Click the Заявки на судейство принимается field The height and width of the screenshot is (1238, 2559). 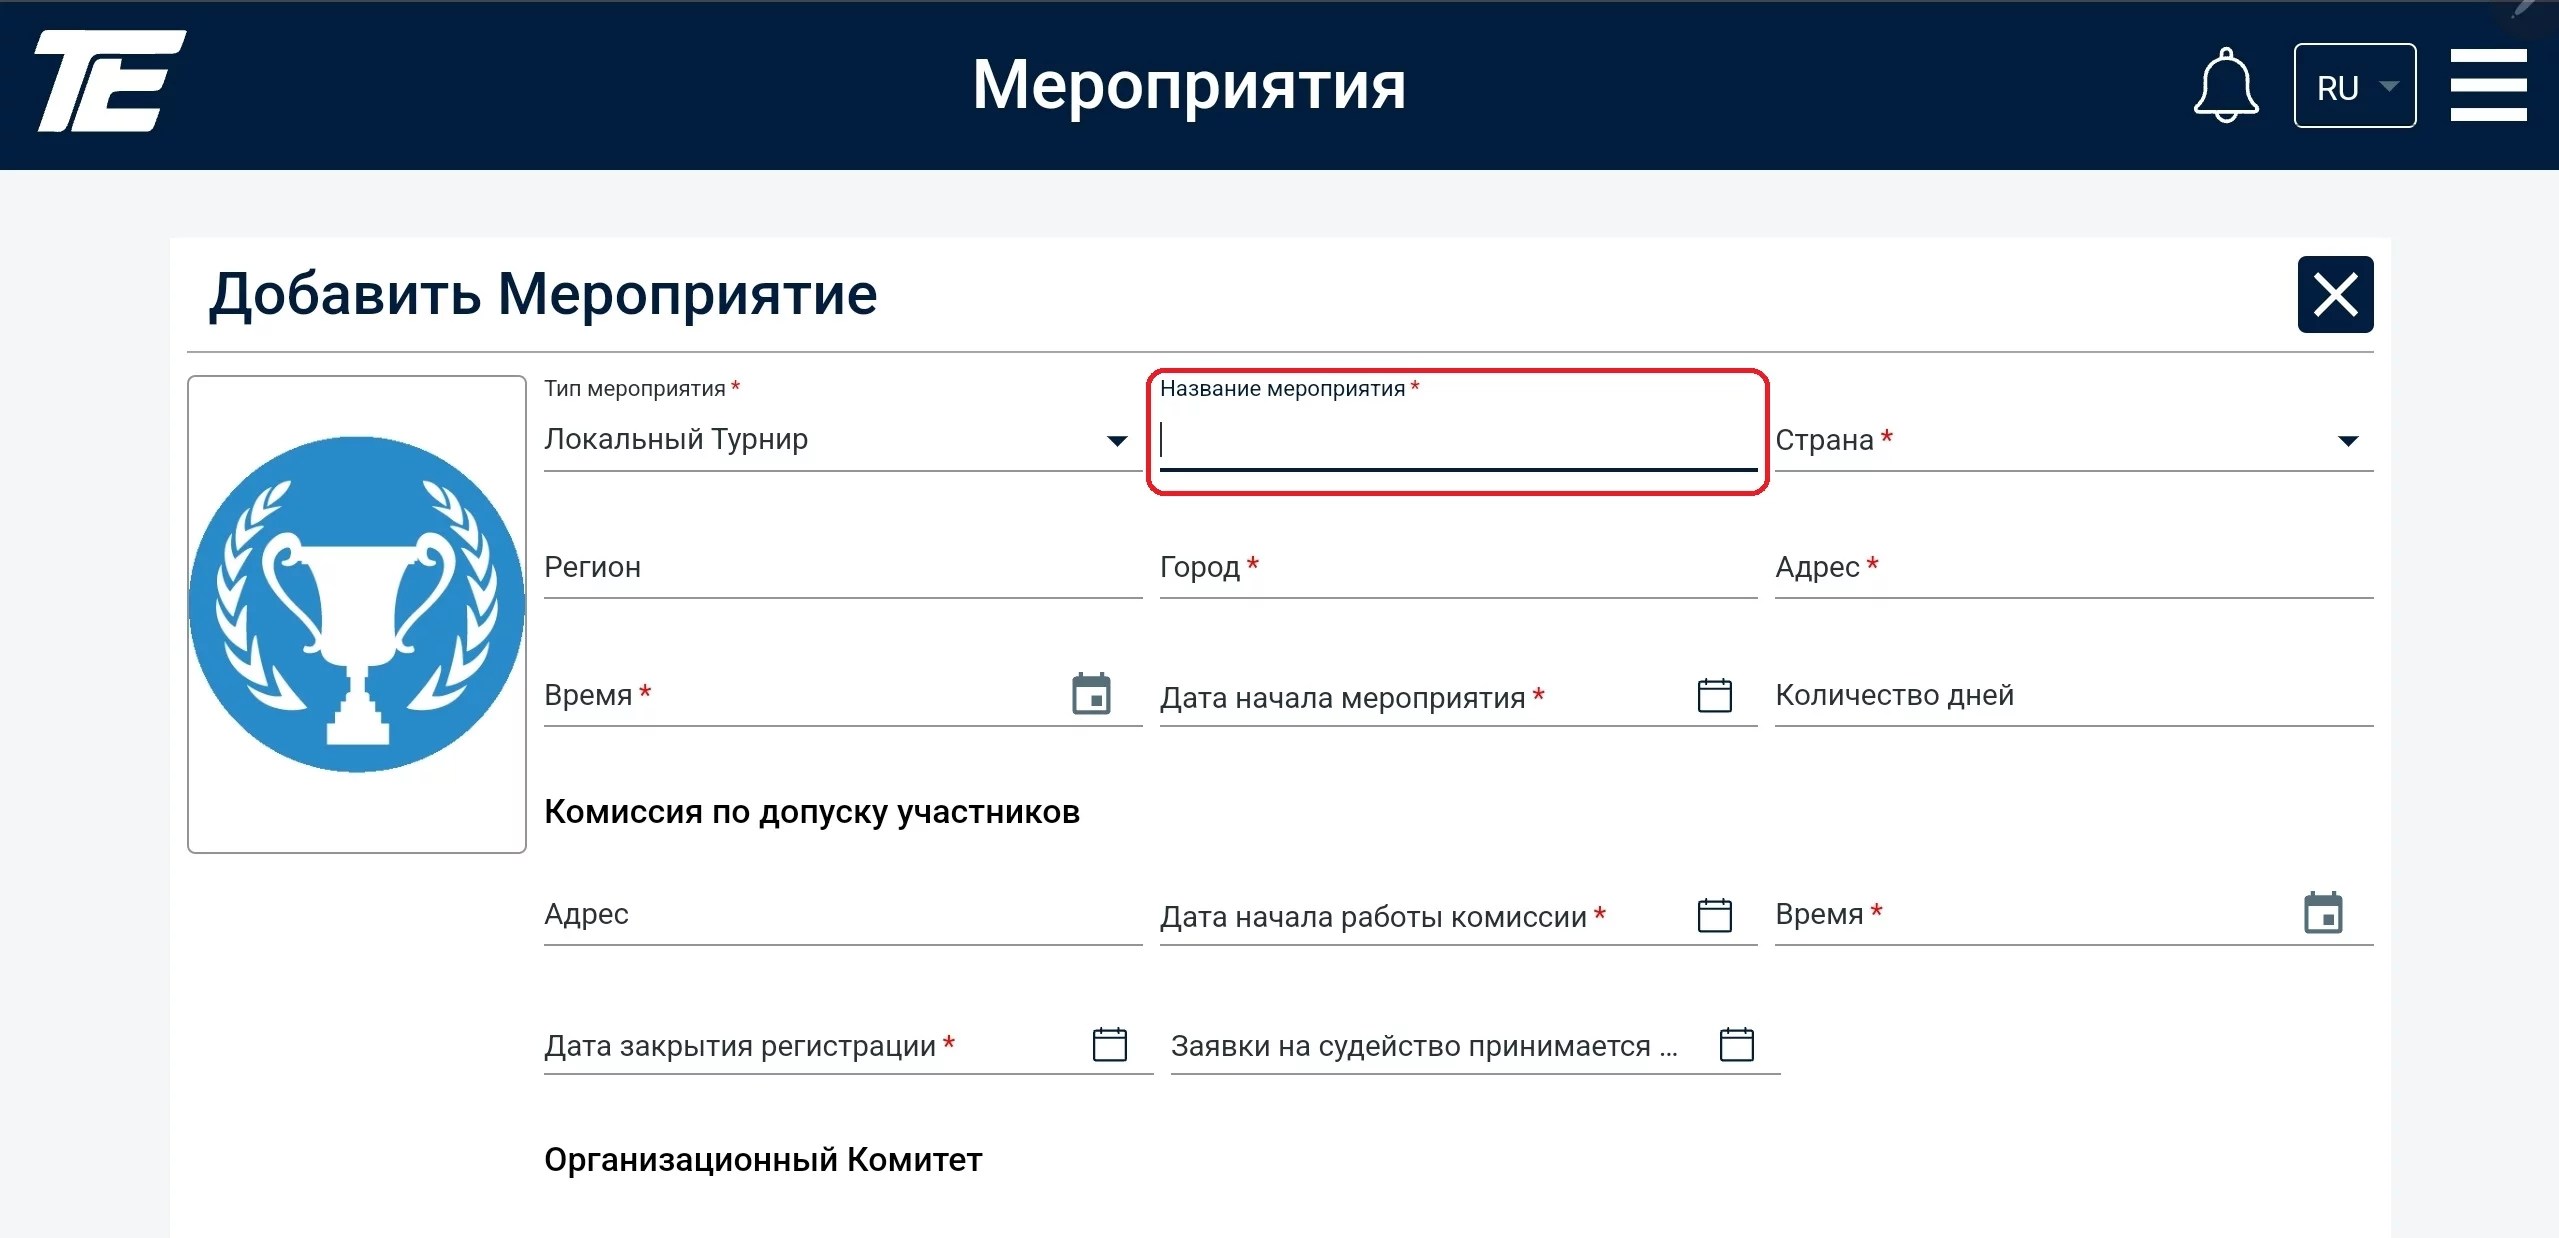[1475, 1046]
